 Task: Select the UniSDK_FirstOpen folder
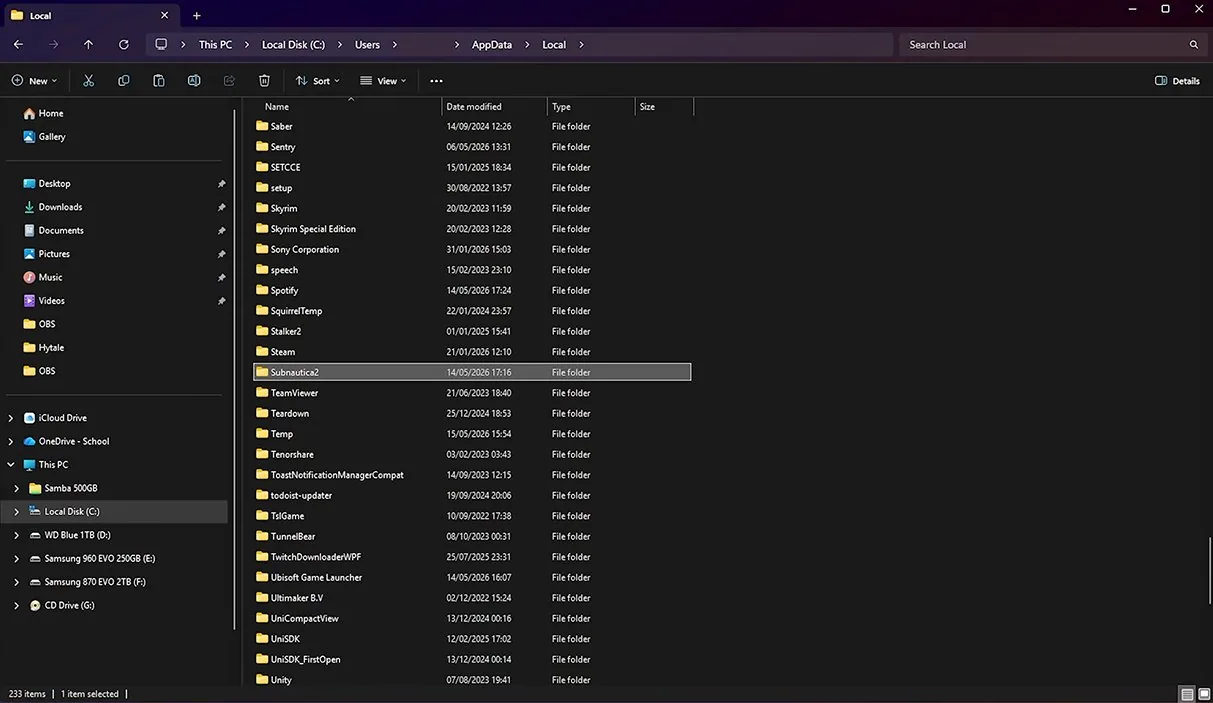pyautogui.click(x=472, y=659)
